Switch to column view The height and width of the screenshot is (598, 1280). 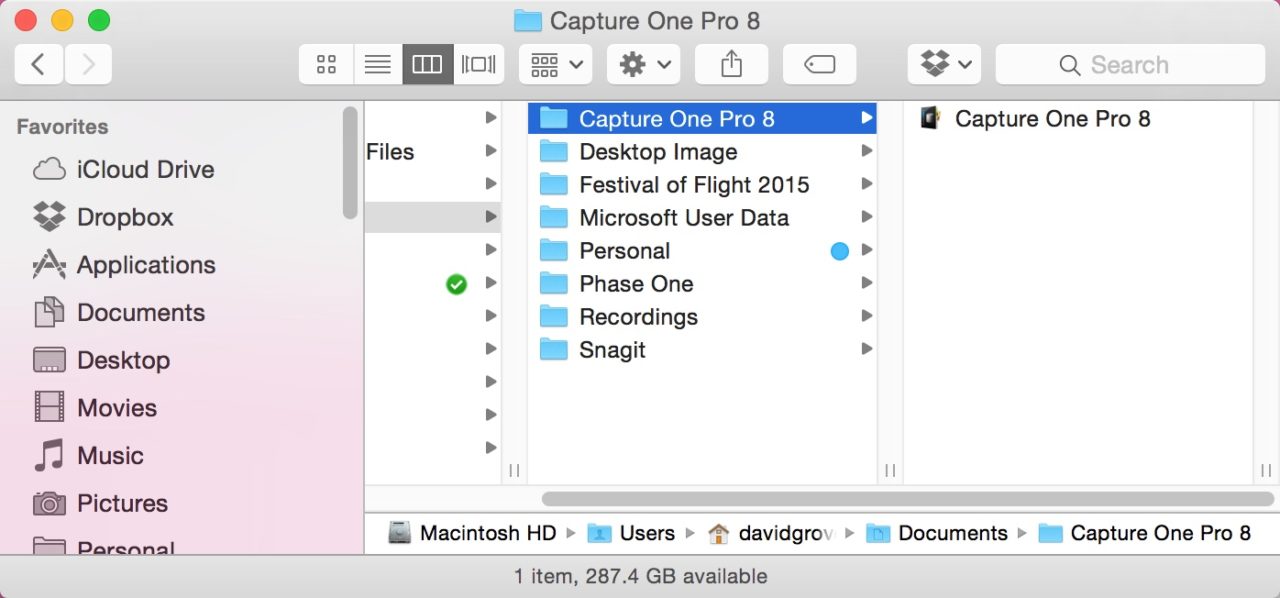point(427,65)
